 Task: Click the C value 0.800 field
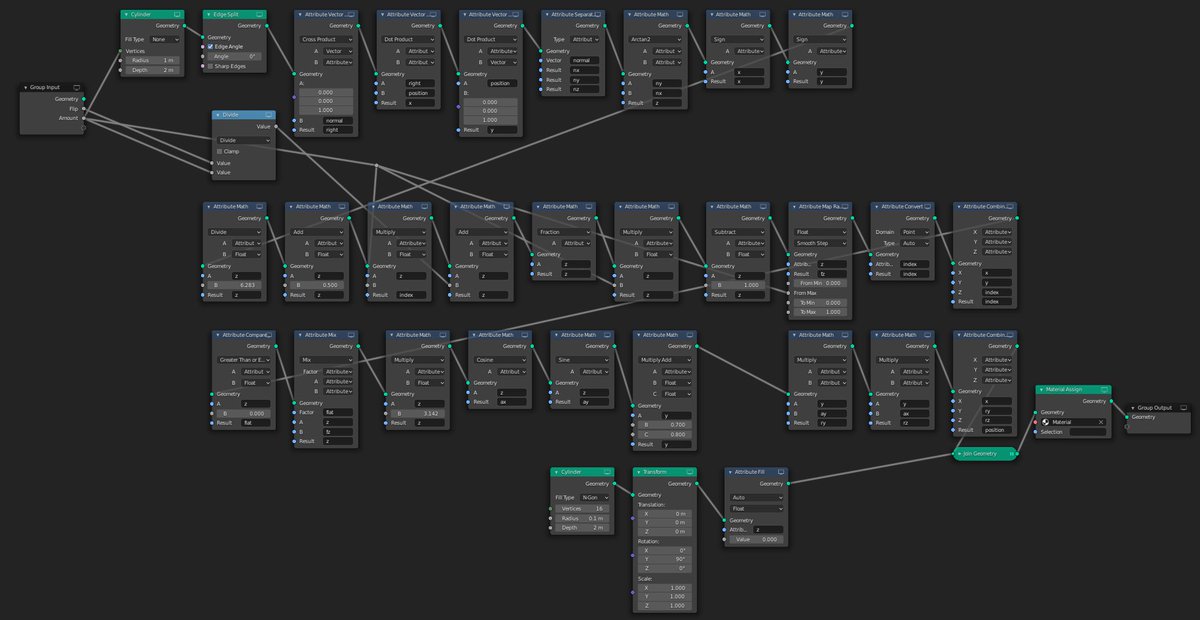[664, 434]
